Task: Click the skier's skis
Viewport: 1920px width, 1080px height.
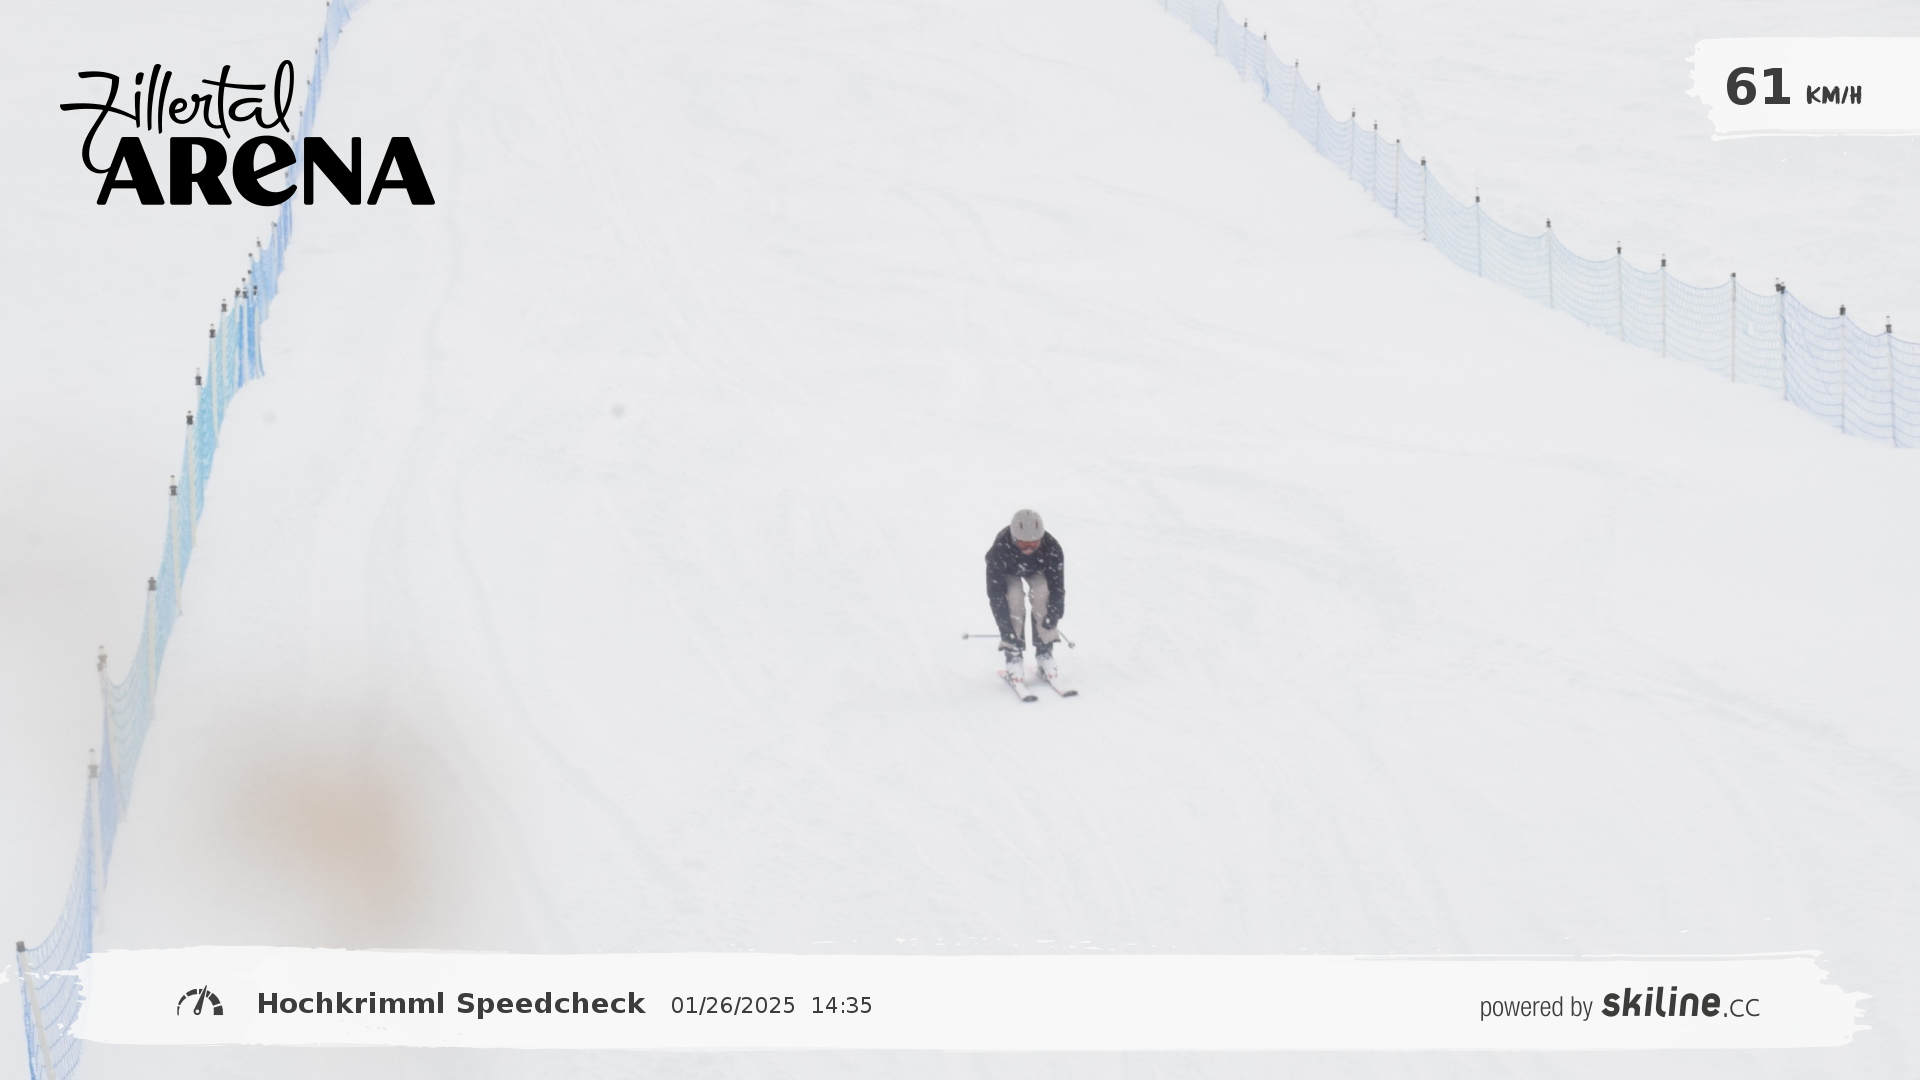Action: (1037, 685)
